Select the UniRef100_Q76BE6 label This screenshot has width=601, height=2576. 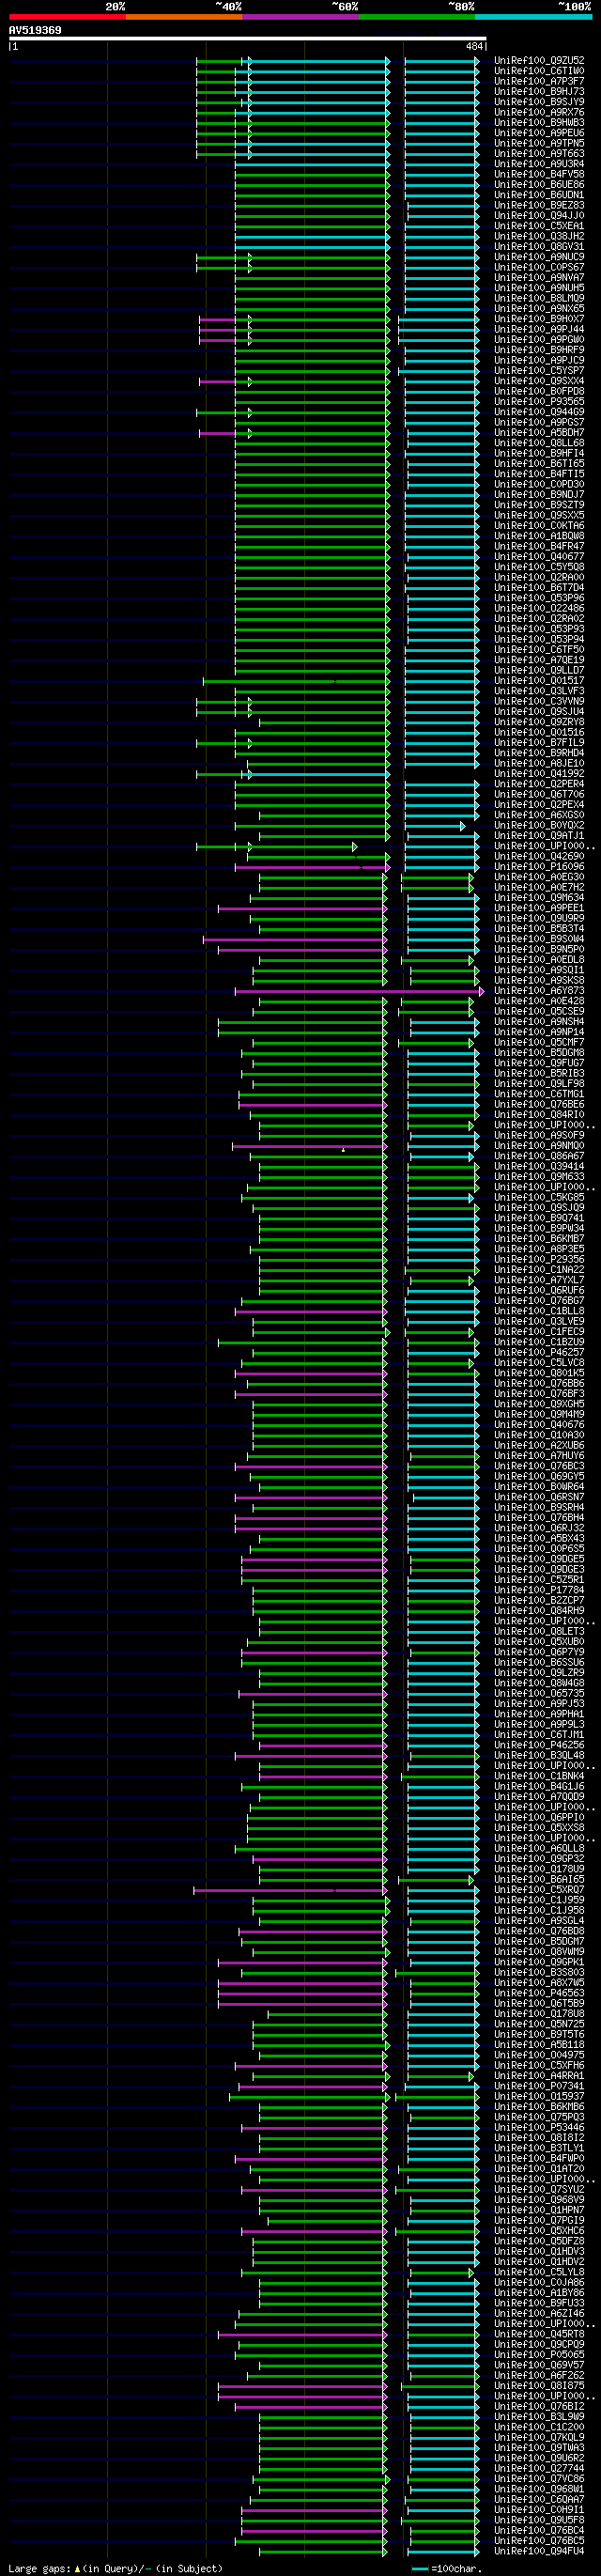[539, 1104]
